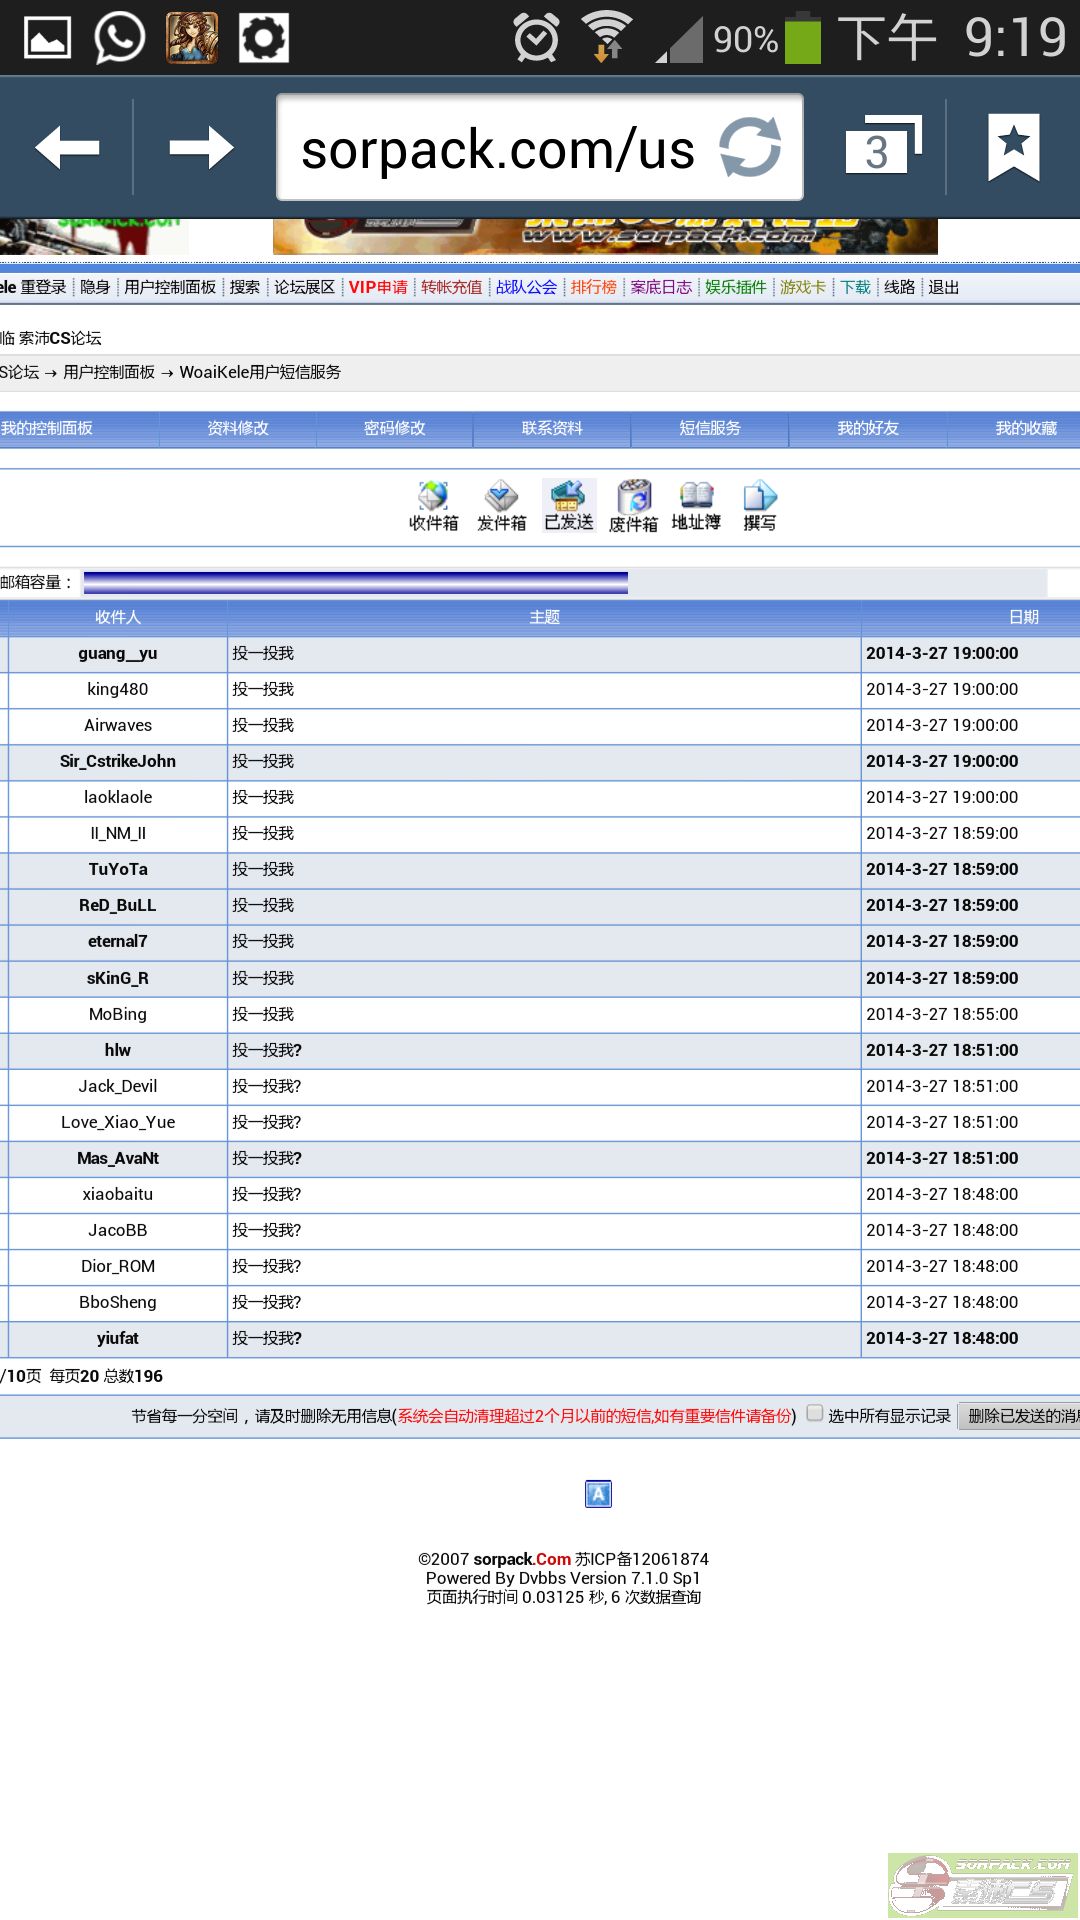
Task: Open the outbox (发件箱) icon
Action: pos(501,506)
